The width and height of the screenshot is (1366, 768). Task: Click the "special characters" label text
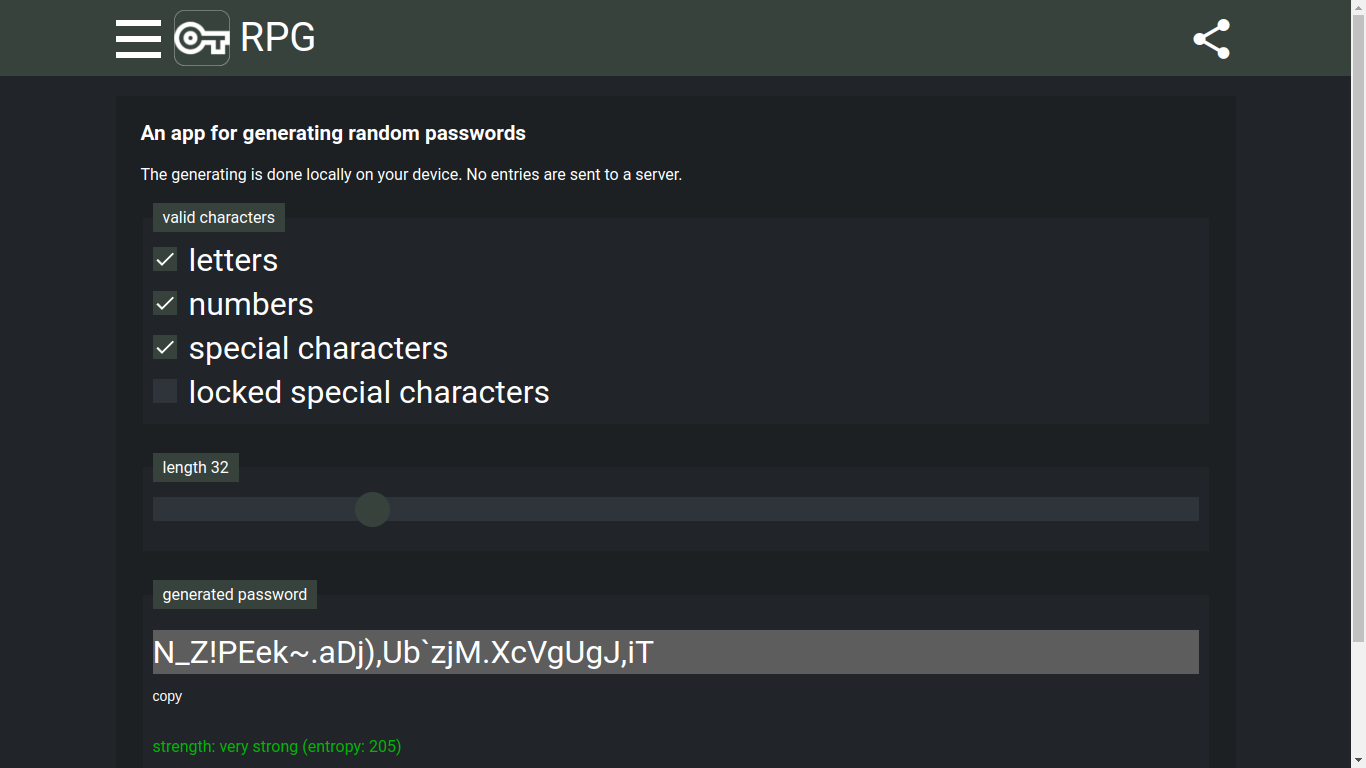click(x=318, y=348)
